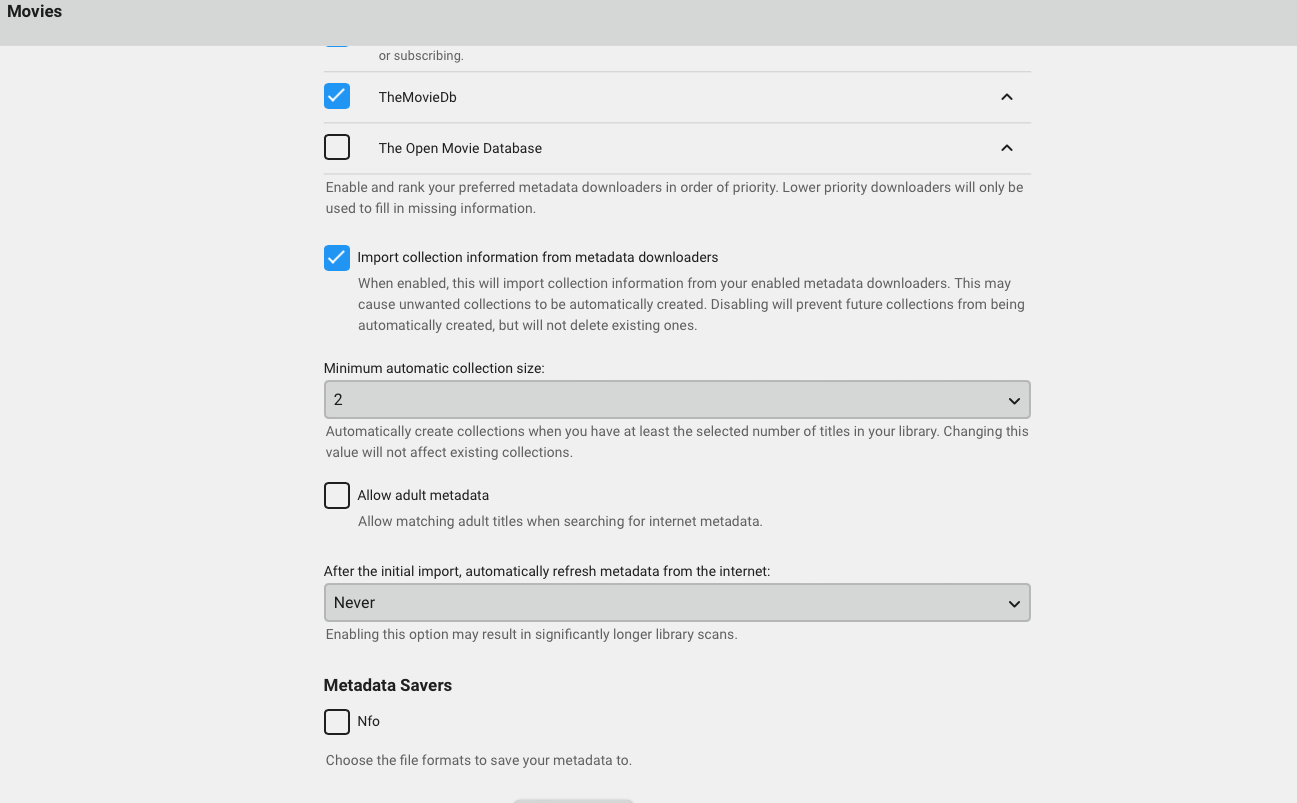Click the TheMovieDb downloader label

[417, 97]
